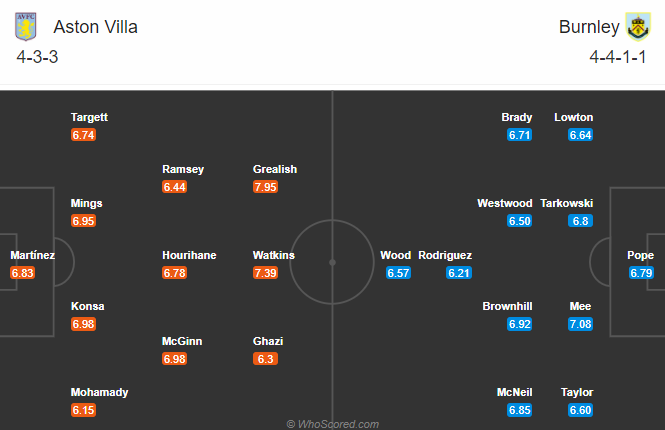Open the WhoScored.com watermark link
The height and width of the screenshot is (430, 665).
click(332, 424)
